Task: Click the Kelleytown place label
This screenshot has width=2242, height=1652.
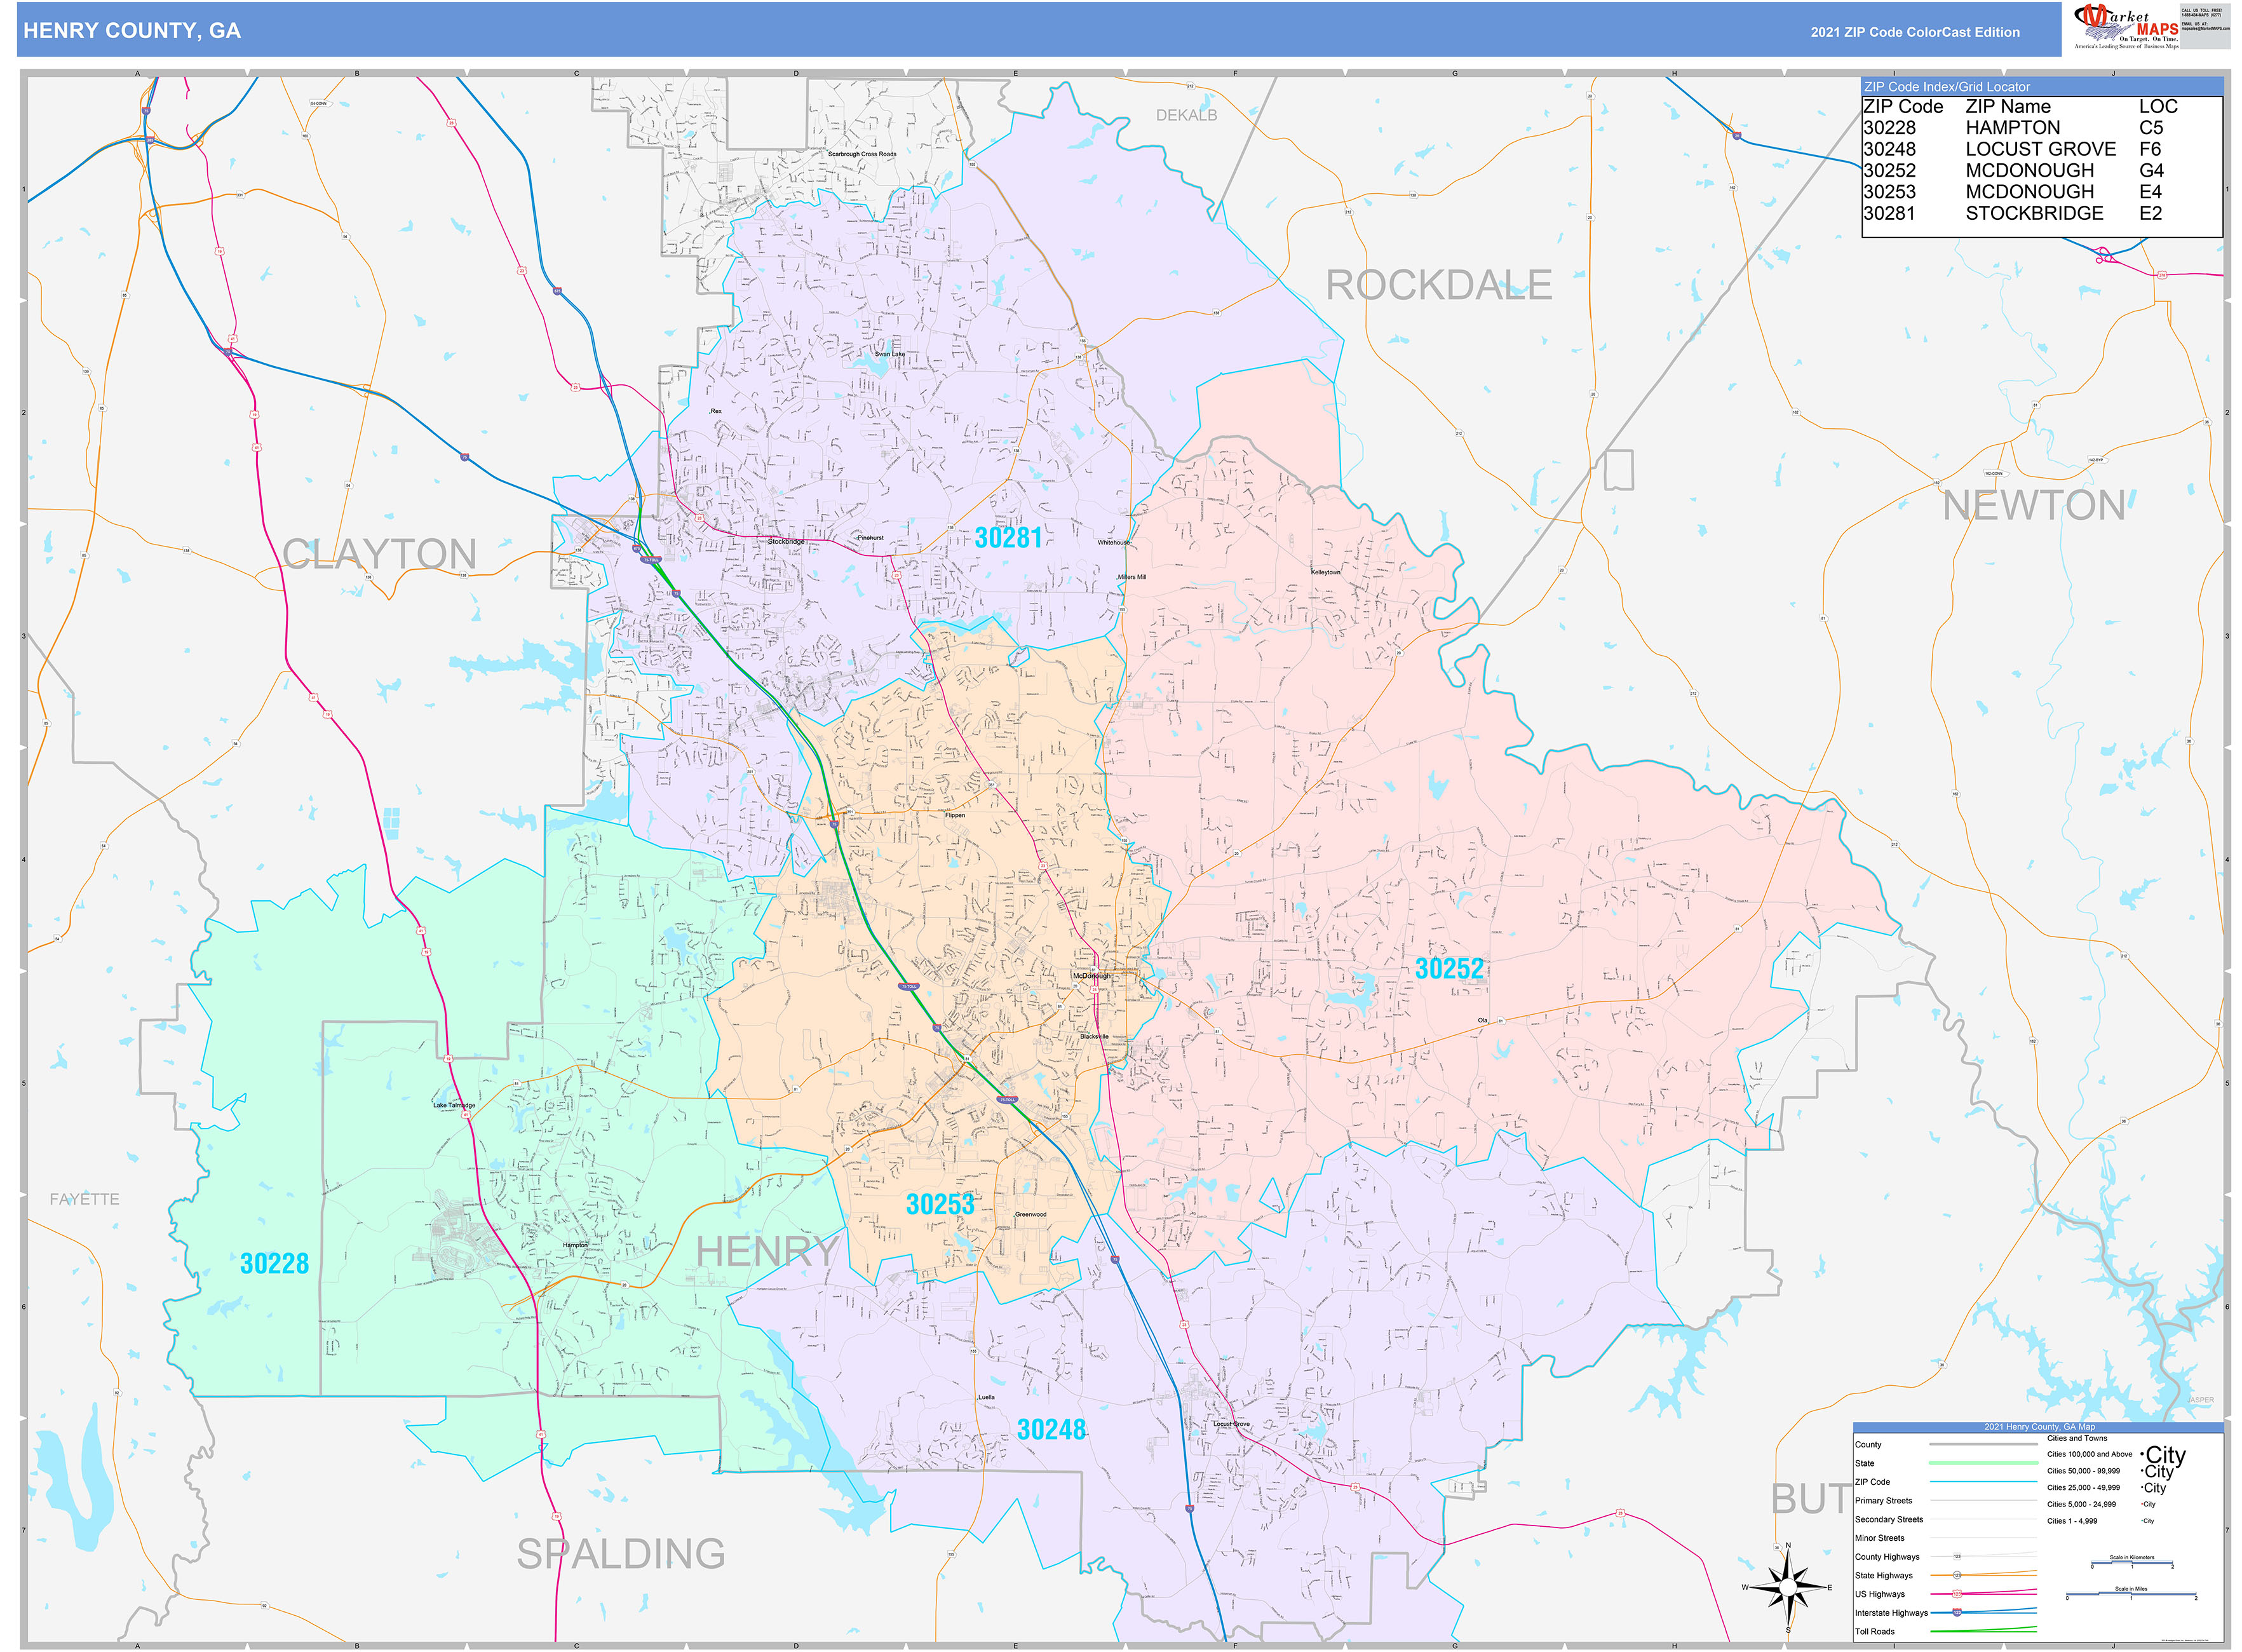Action: [1325, 572]
